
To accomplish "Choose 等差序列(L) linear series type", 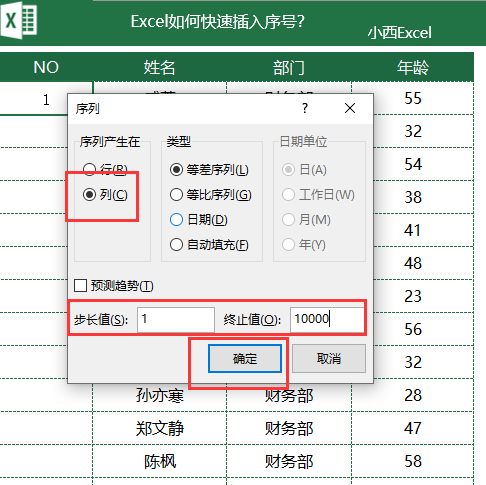I will click(x=209, y=170).
